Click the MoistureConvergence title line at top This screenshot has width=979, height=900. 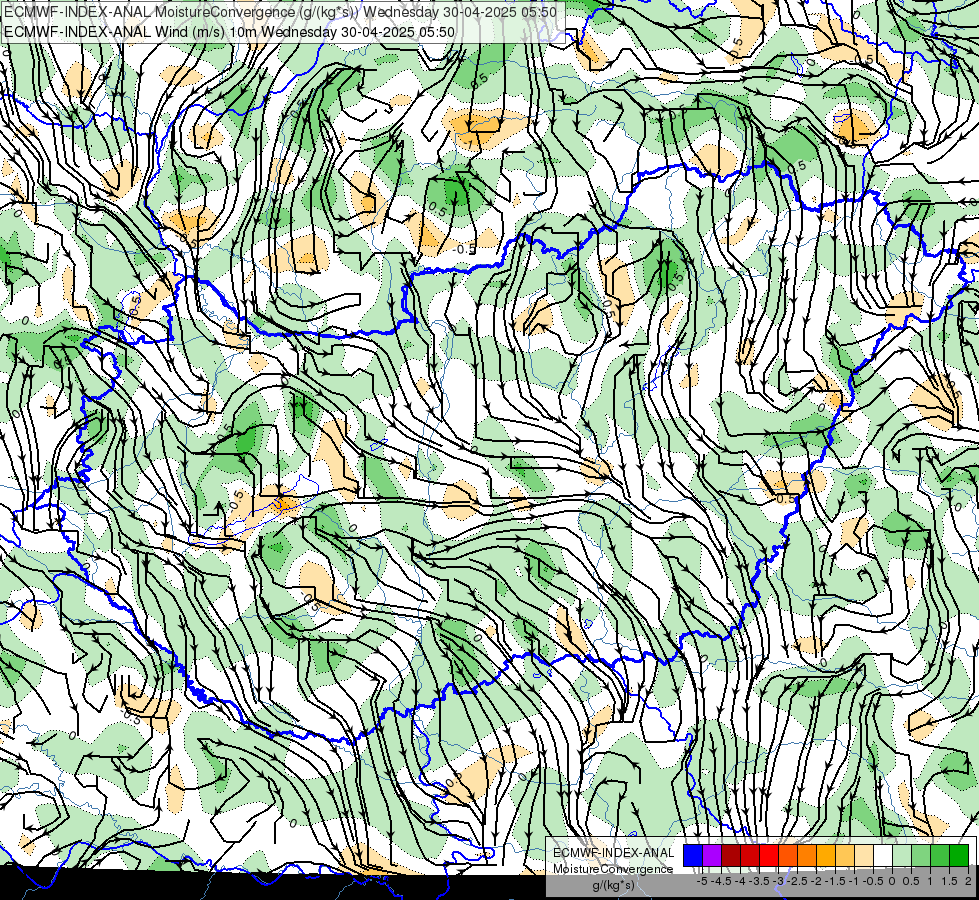(280, 12)
